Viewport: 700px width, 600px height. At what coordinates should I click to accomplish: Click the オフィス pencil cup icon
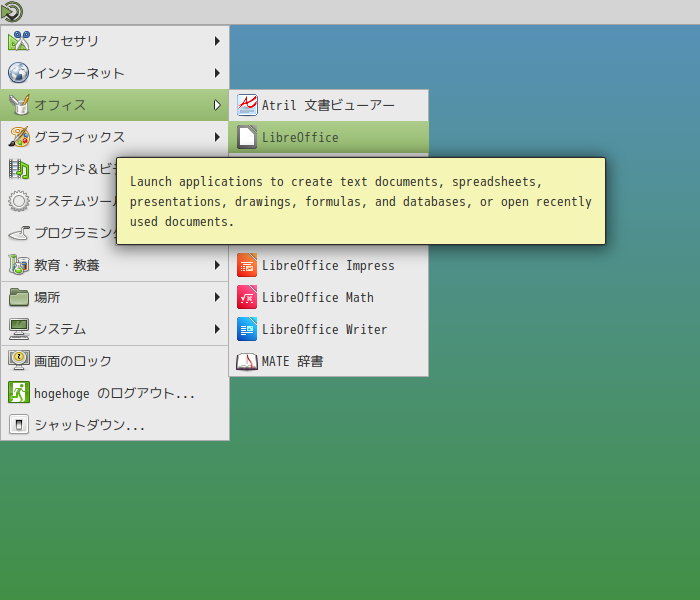19,105
